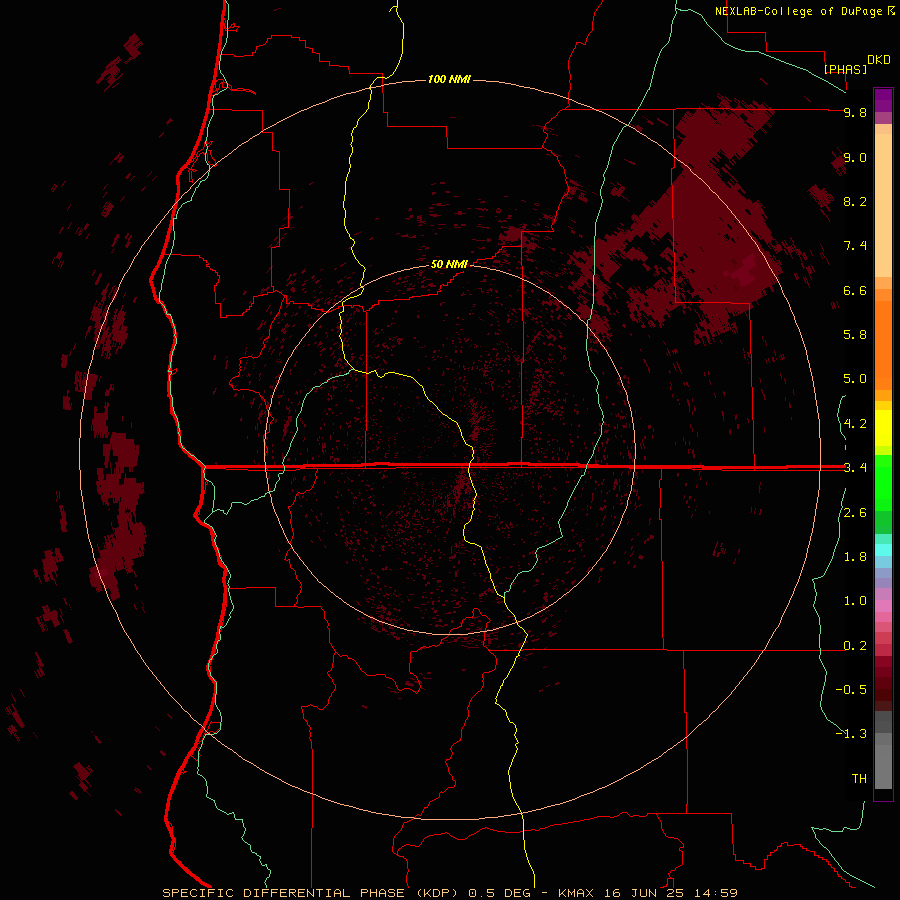Click the 1.8 scale value

tap(855, 557)
